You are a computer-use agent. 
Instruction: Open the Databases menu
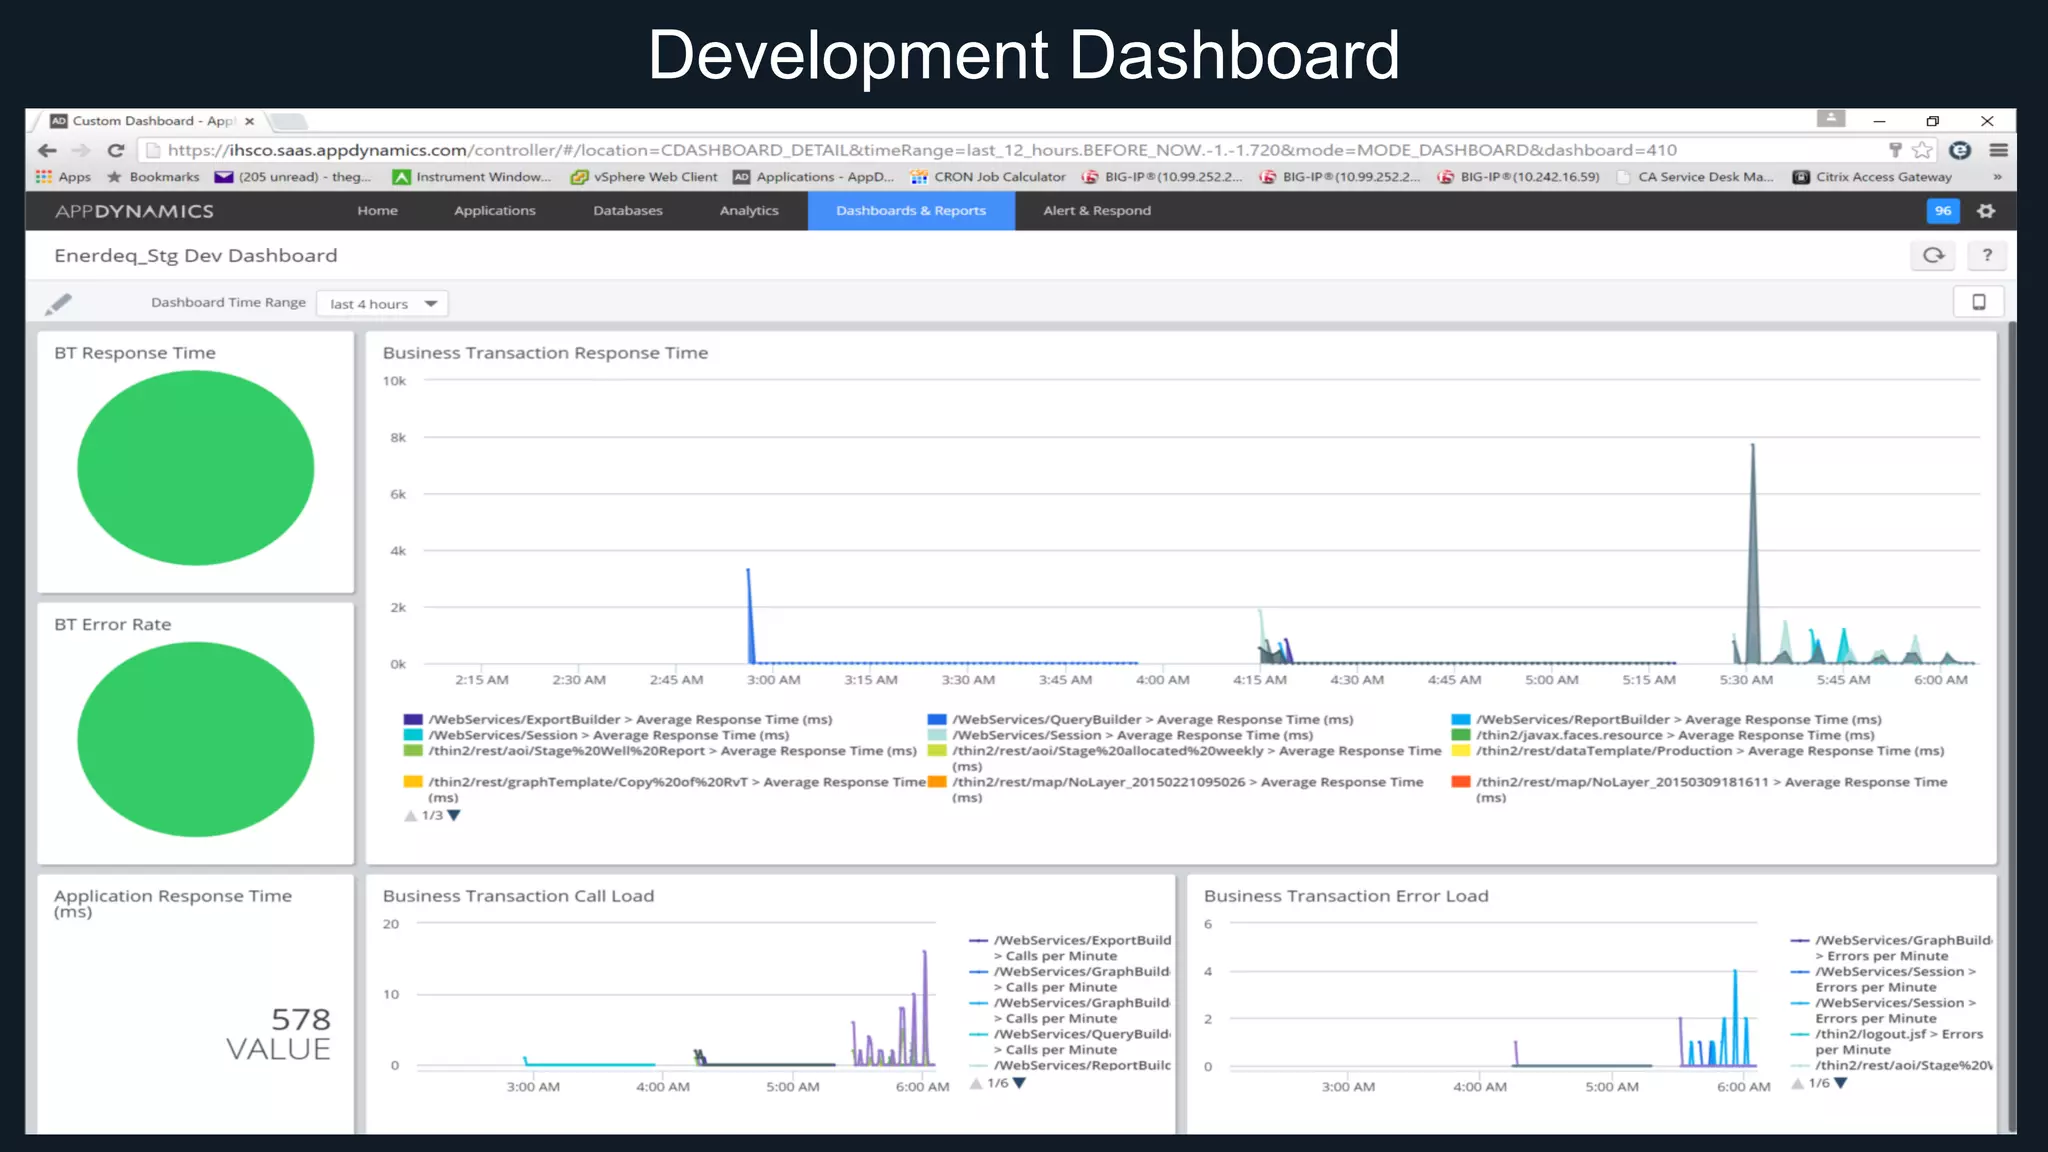pyautogui.click(x=627, y=211)
